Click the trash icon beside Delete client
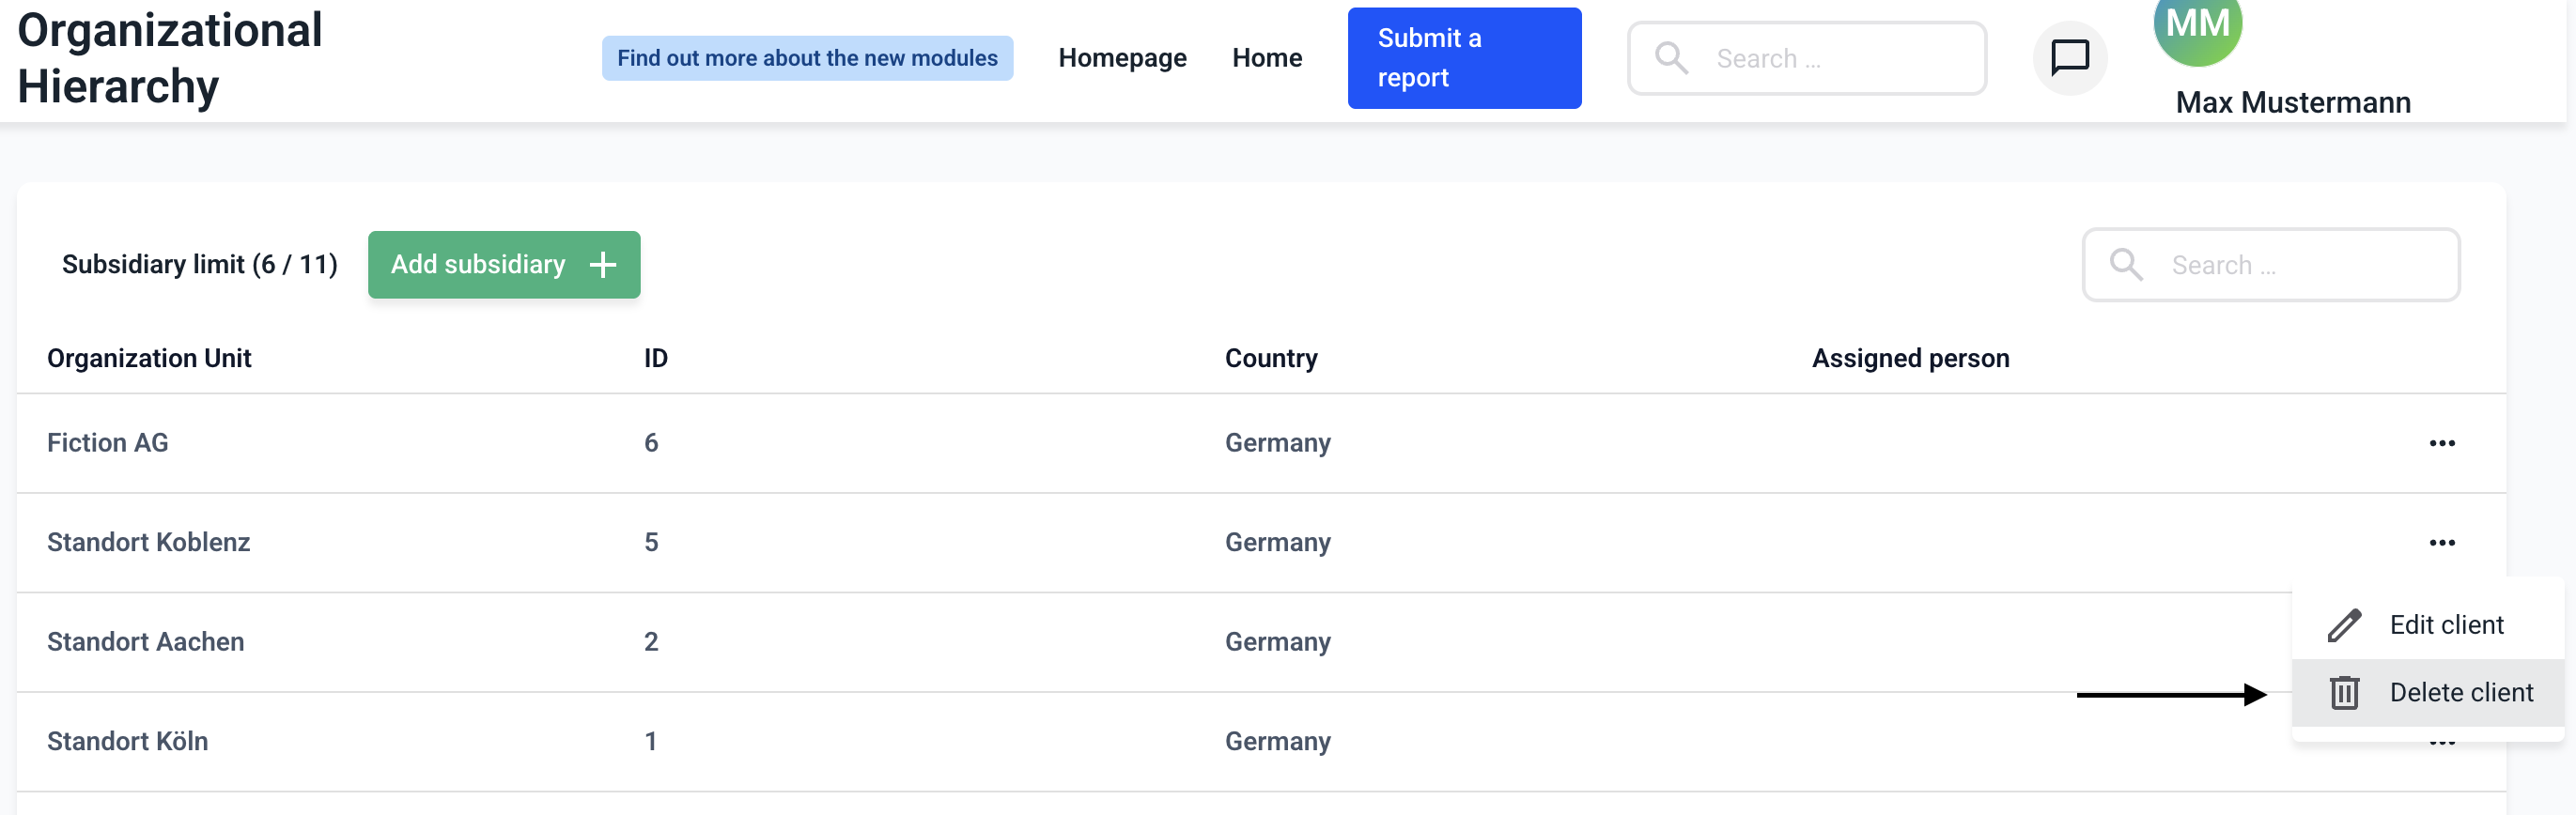The height and width of the screenshot is (815, 2576). click(2343, 692)
